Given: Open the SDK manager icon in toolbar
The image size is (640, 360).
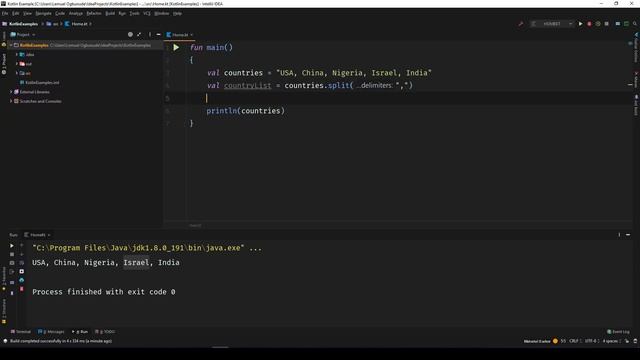Looking at the screenshot, I should pos(626,24).
